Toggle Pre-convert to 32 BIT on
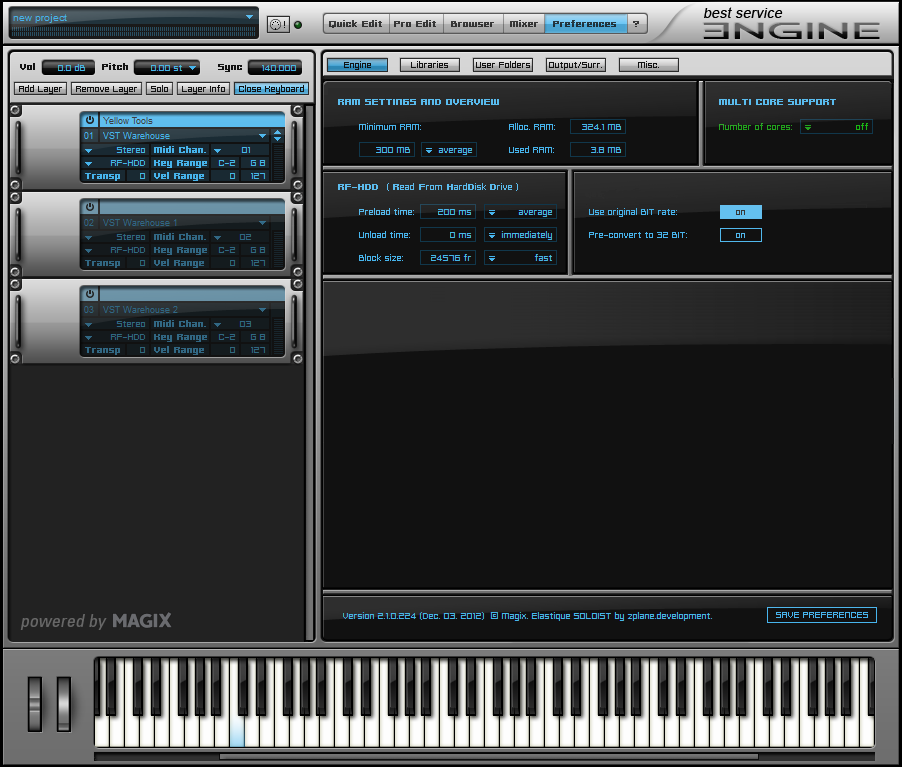This screenshot has width=902, height=767. 740,235
